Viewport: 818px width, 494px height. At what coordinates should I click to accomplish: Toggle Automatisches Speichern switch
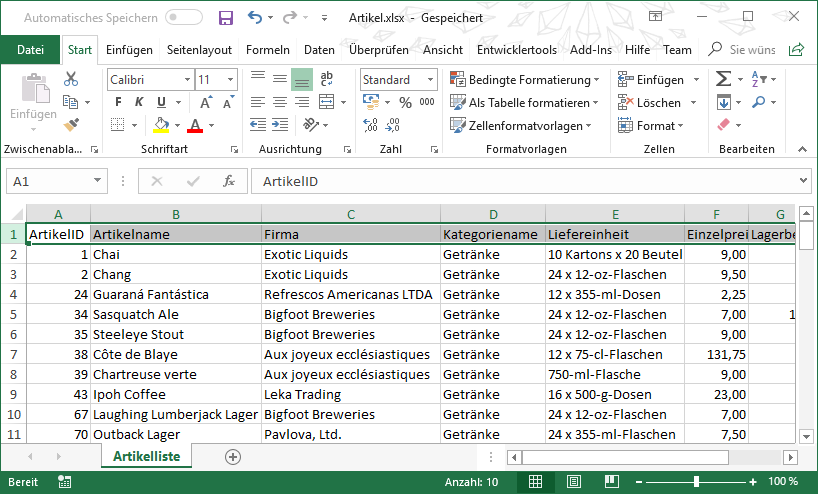184,18
